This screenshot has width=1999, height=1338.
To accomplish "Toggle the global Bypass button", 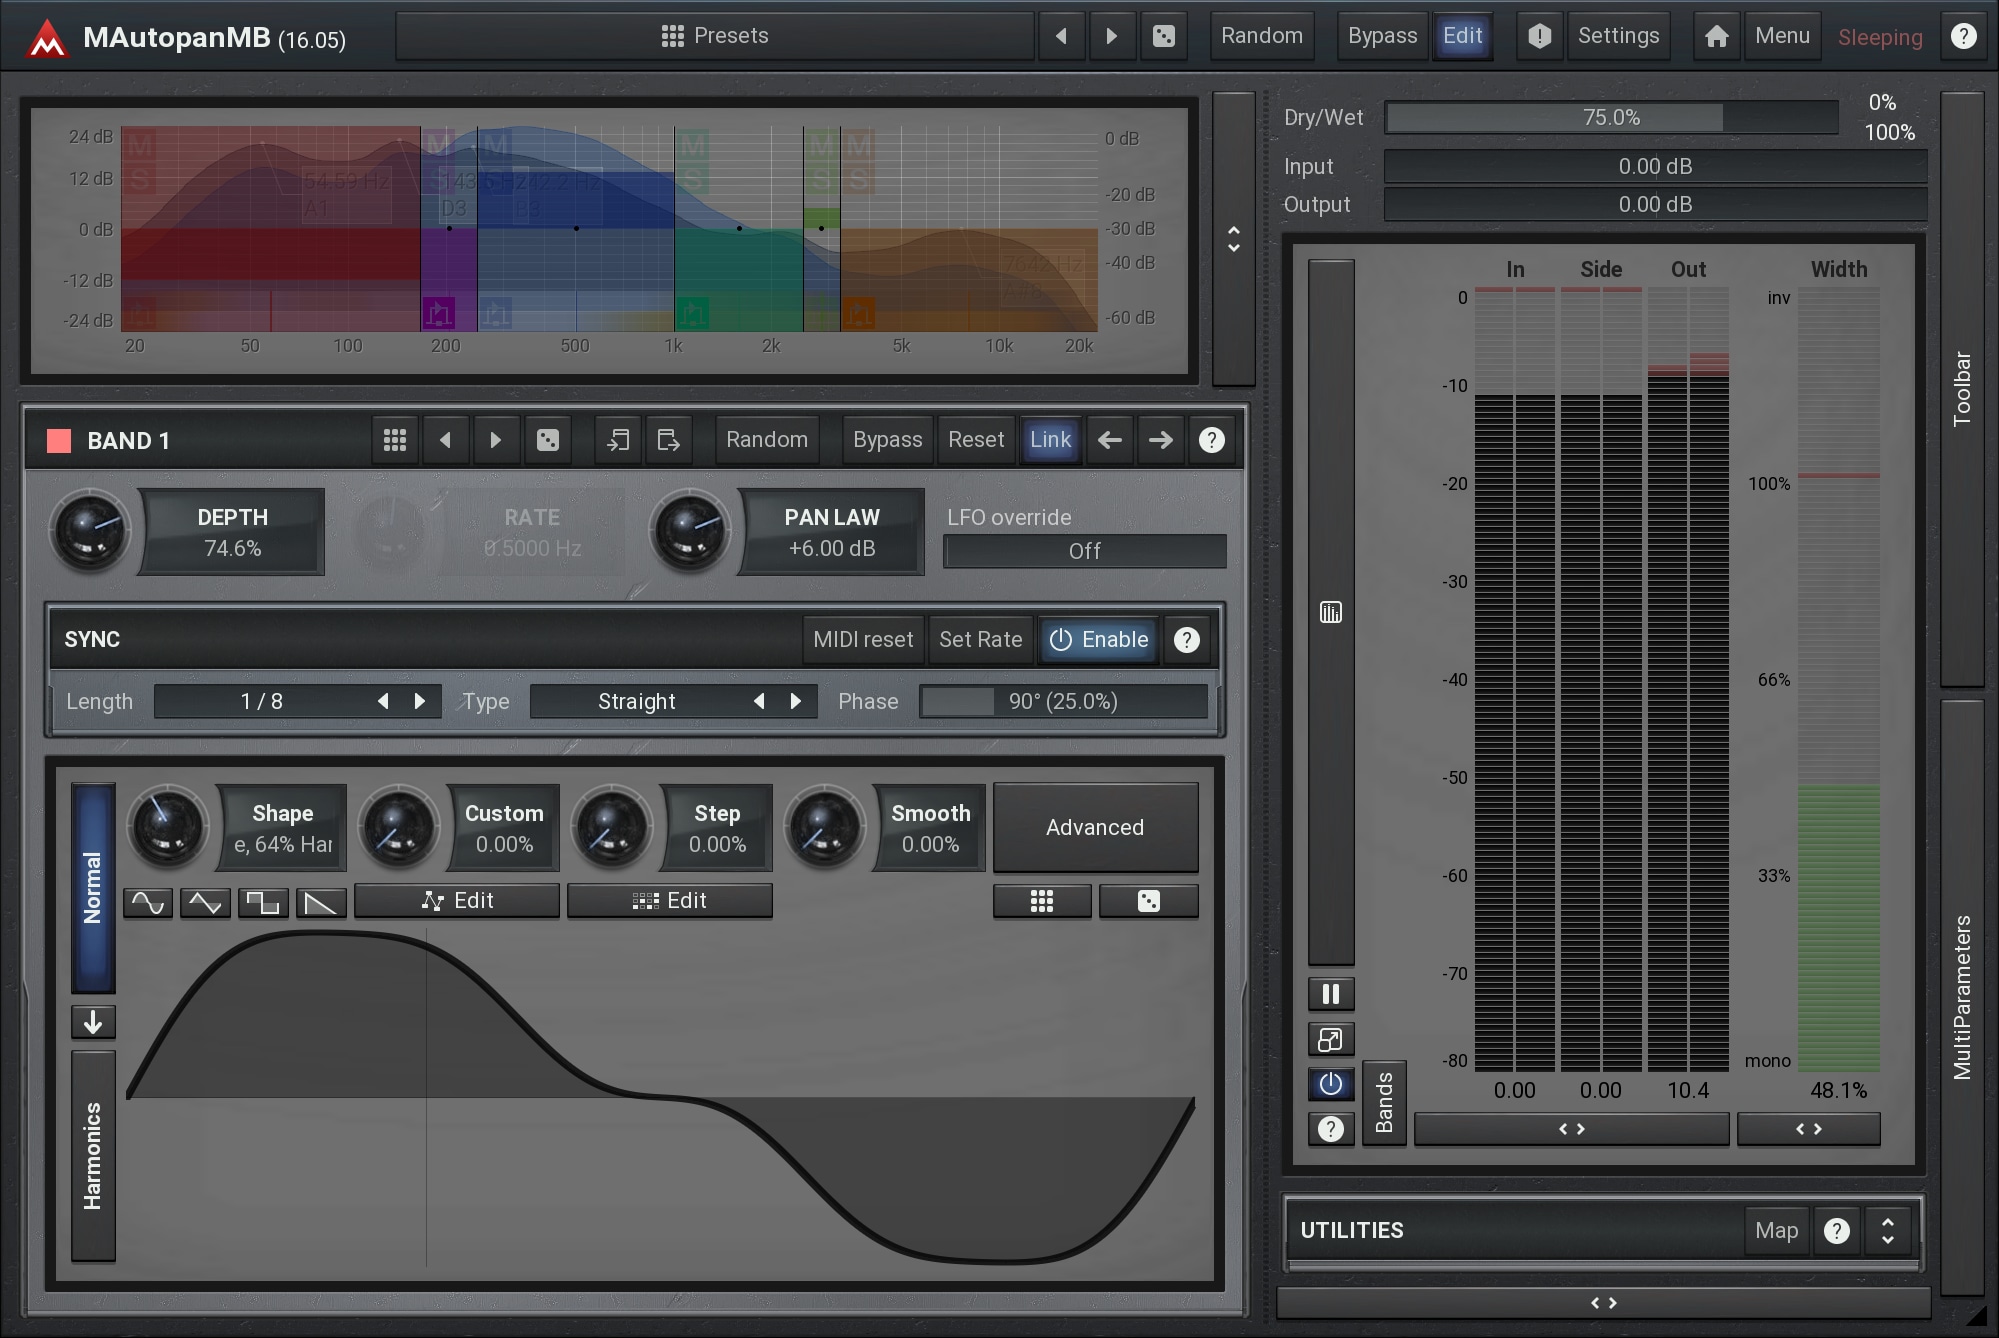I will coord(1382,36).
